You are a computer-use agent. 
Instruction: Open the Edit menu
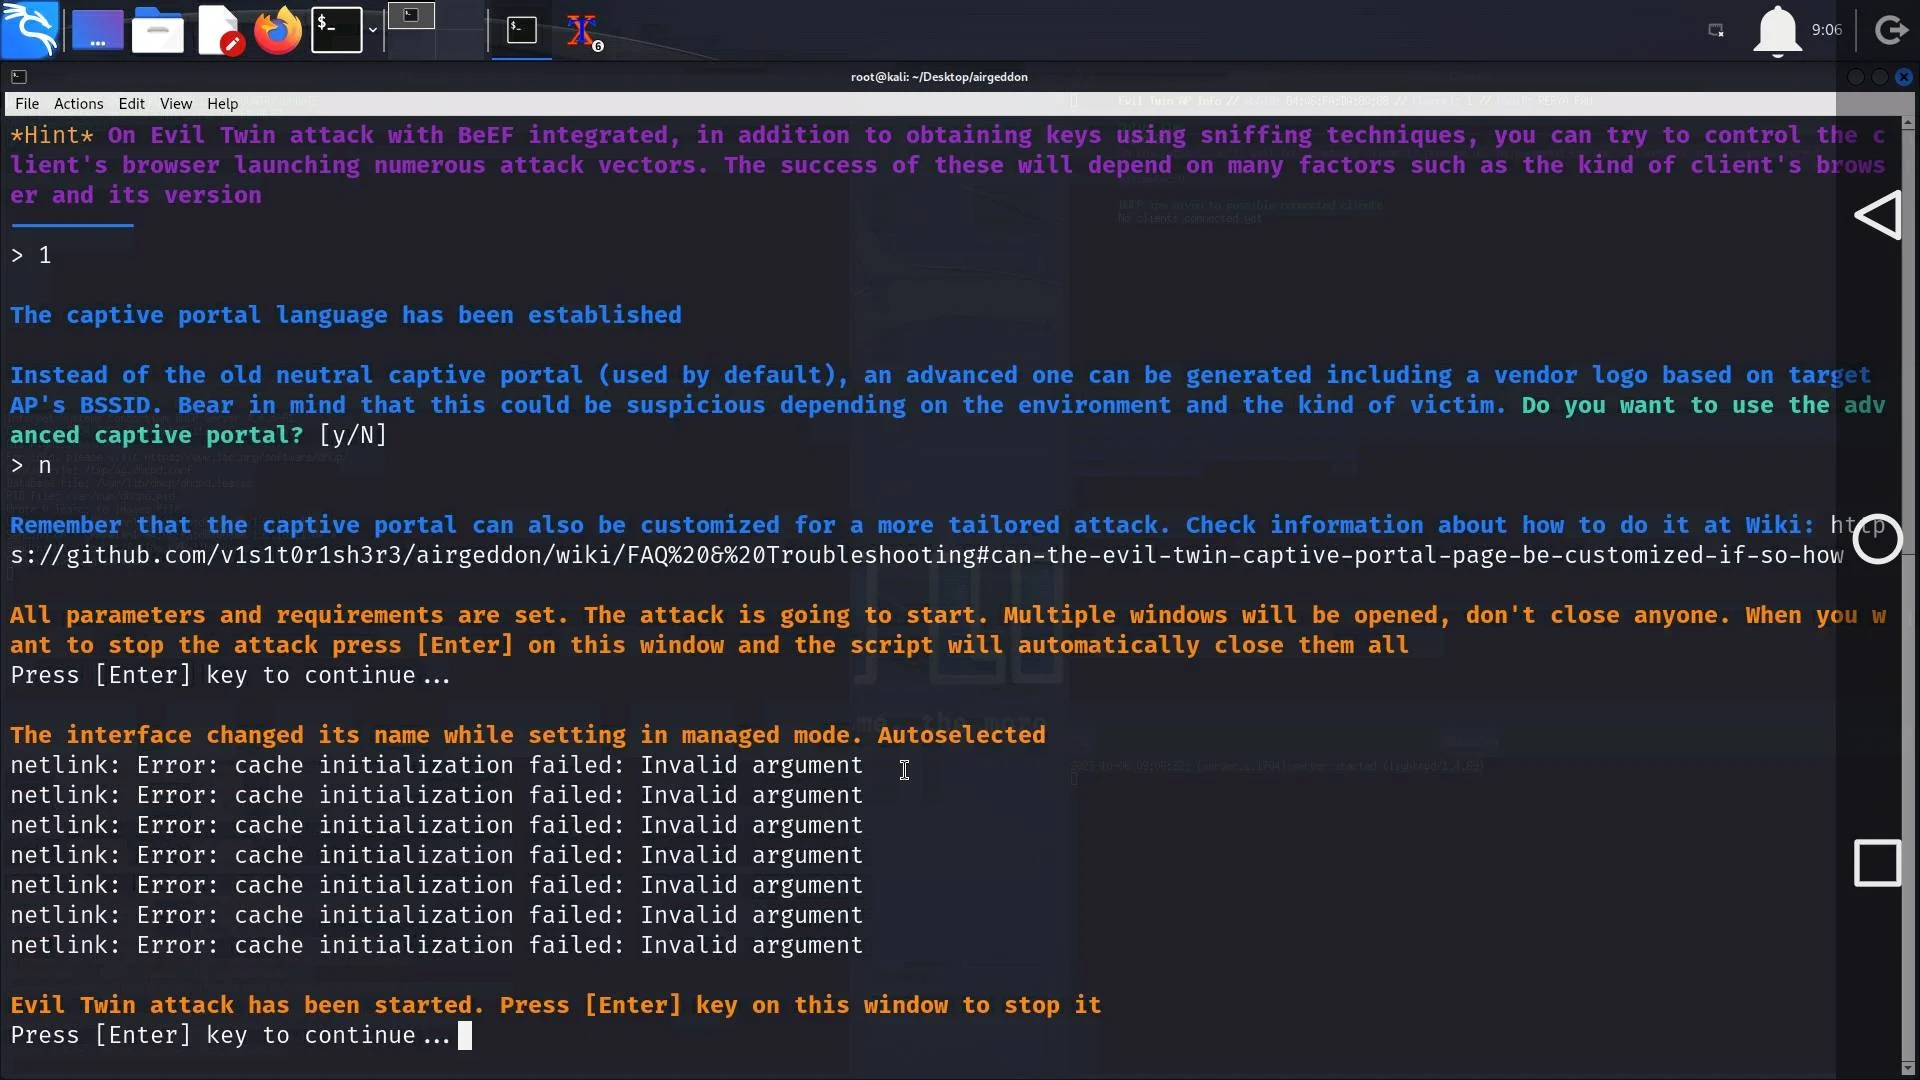[x=131, y=103]
